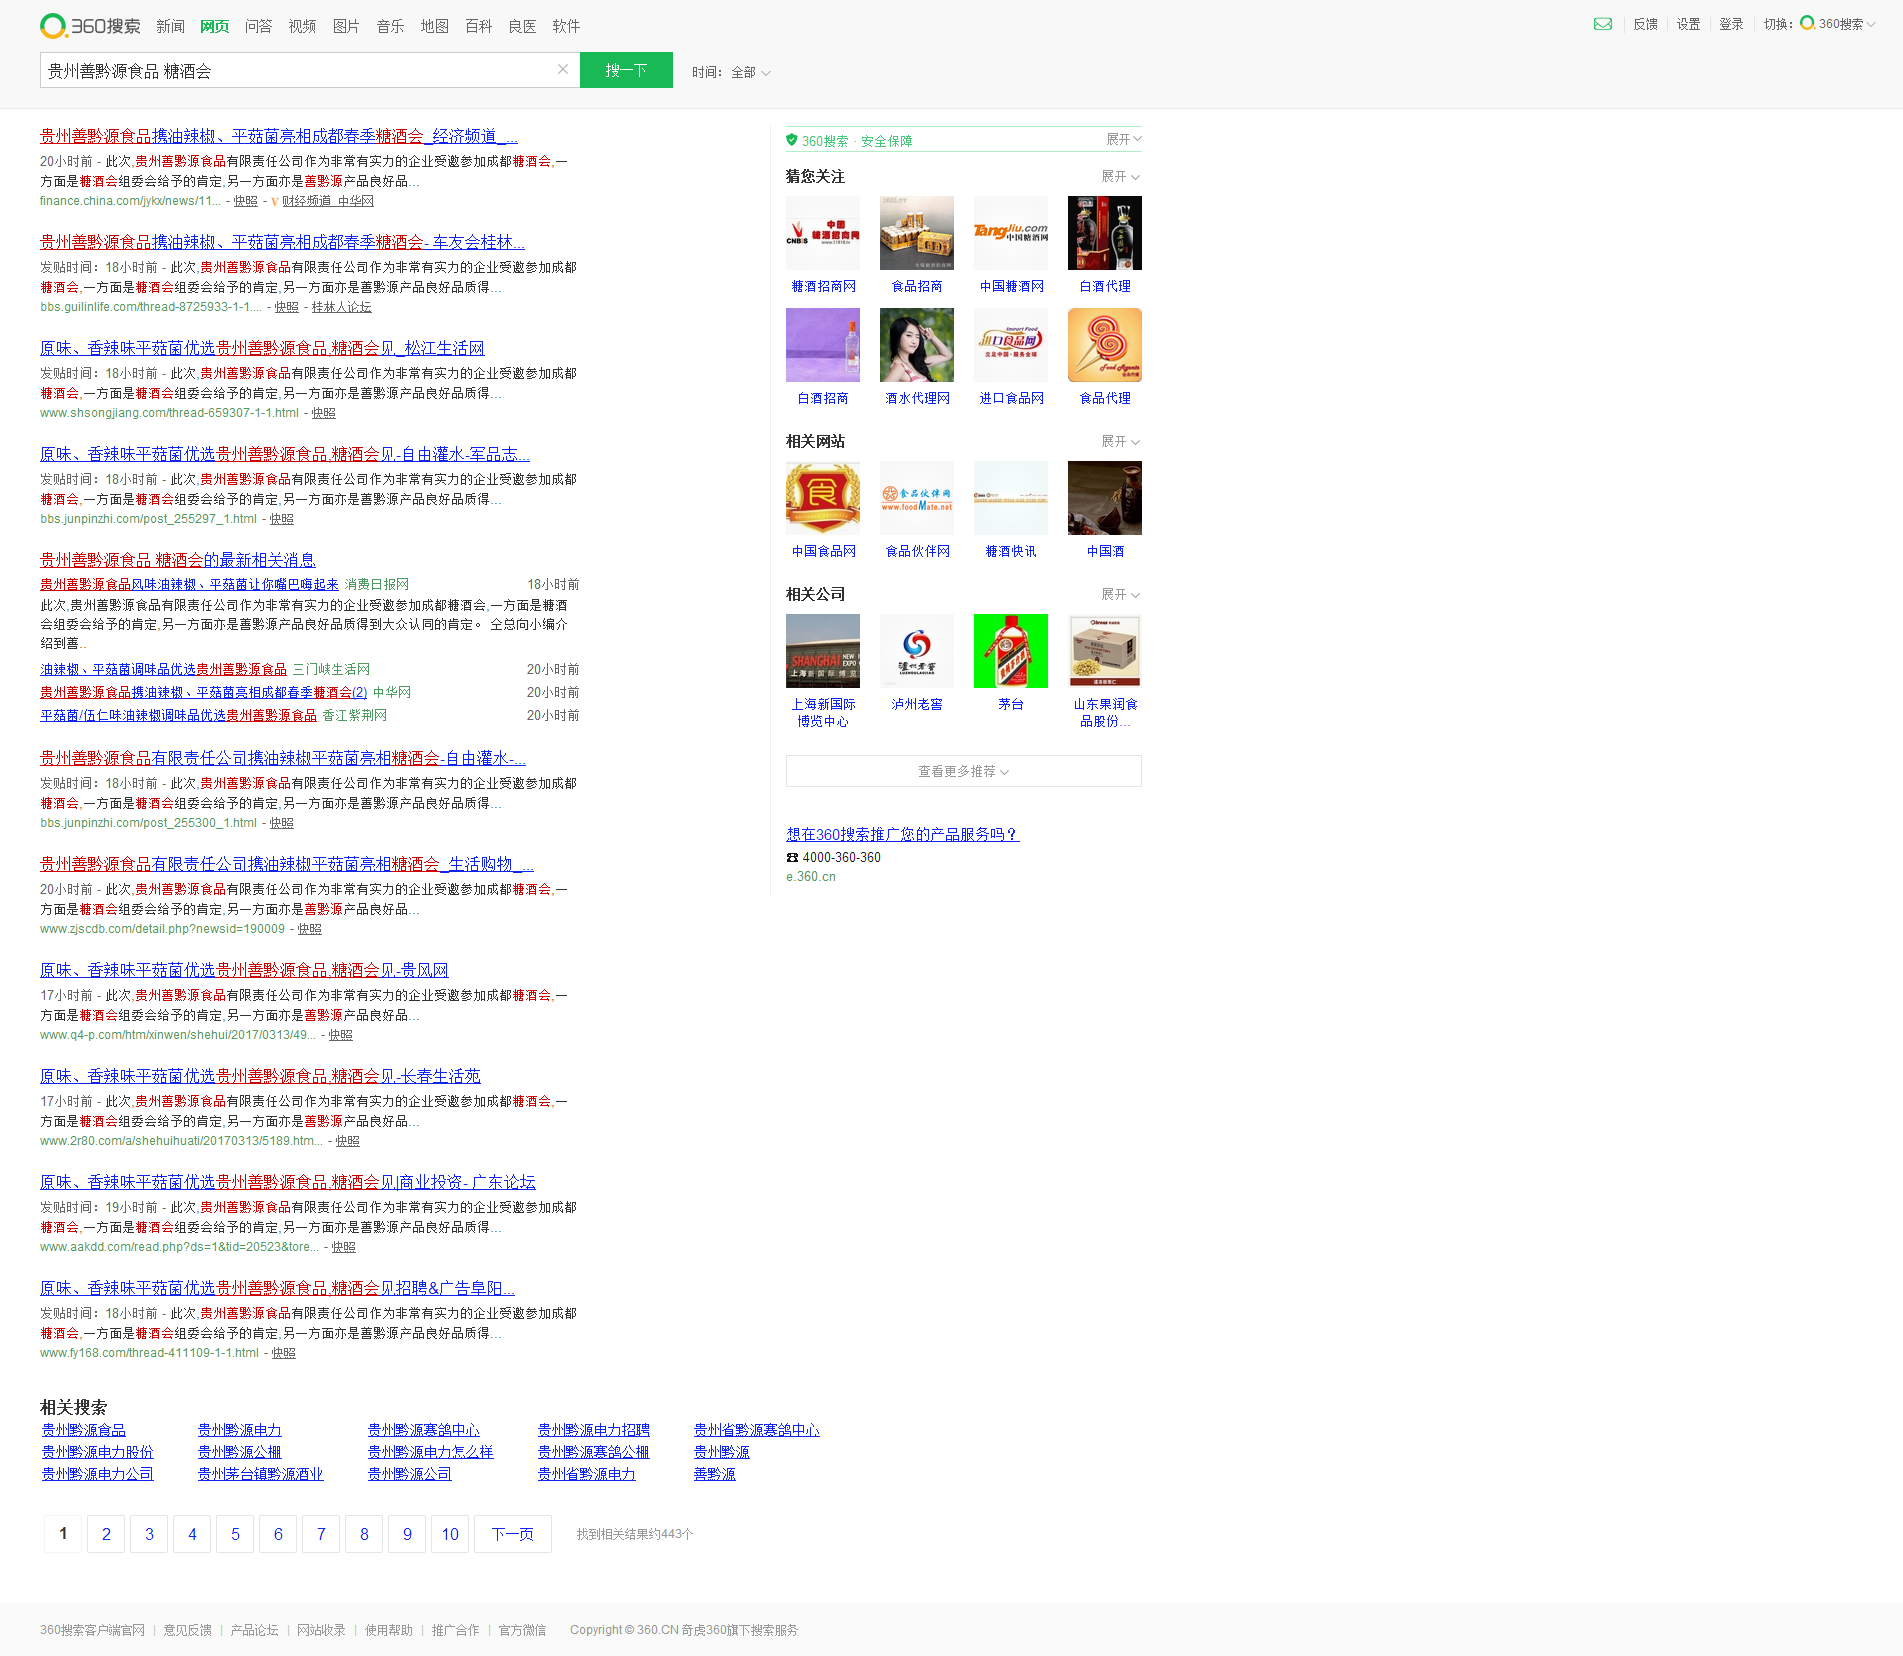
Task: Open the 松江生活网 result title
Action: (262, 348)
